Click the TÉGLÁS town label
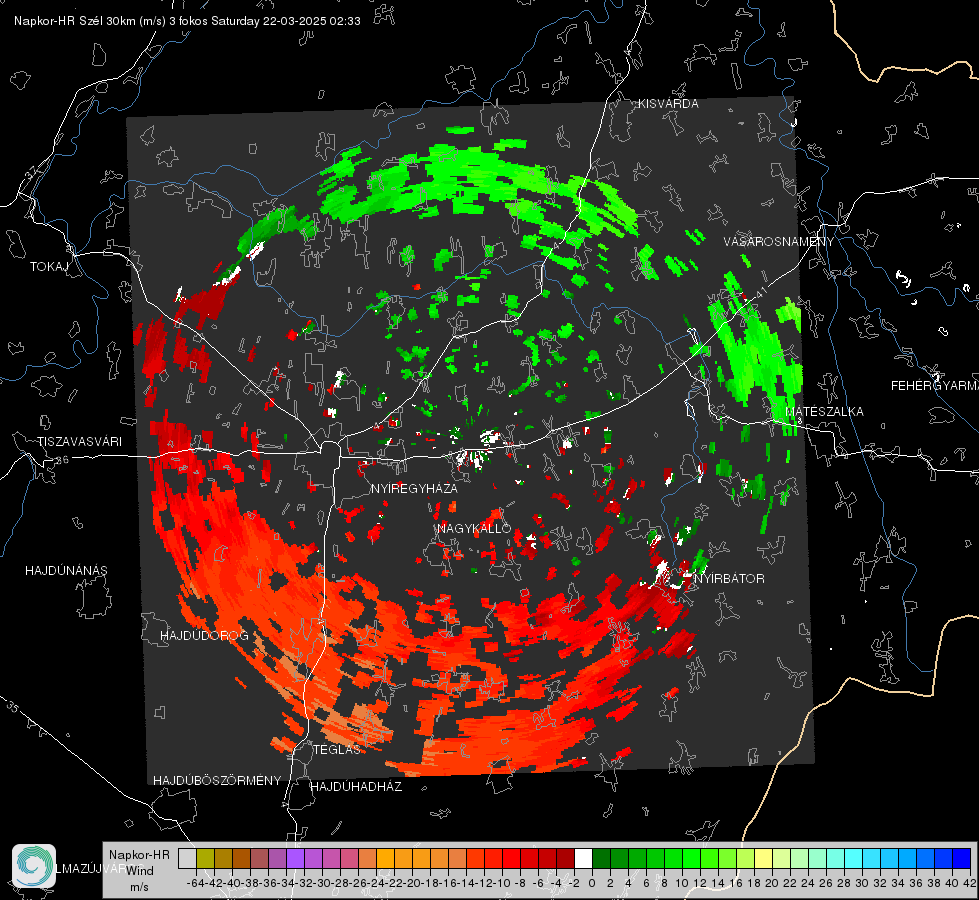Viewport: 979px width, 900px height. point(337,749)
